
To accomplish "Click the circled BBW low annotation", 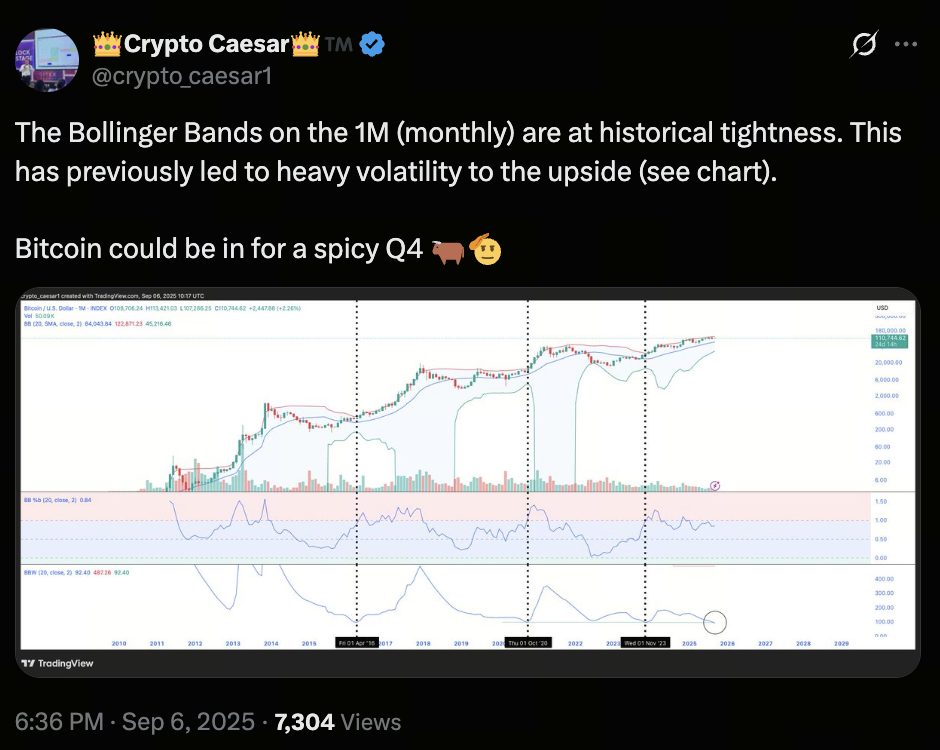I will pos(715,622).
